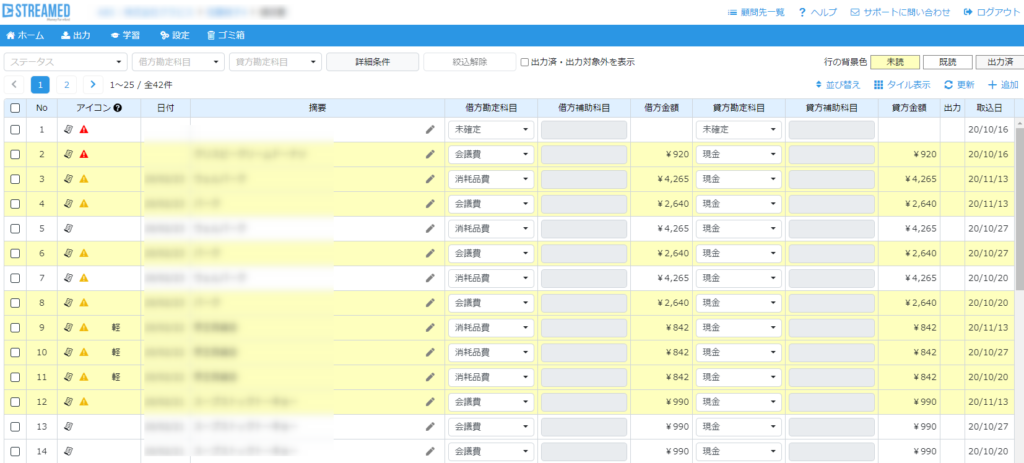Open 設定 in the navigation bar
1024x463 pixels.
tap(174, 35)
